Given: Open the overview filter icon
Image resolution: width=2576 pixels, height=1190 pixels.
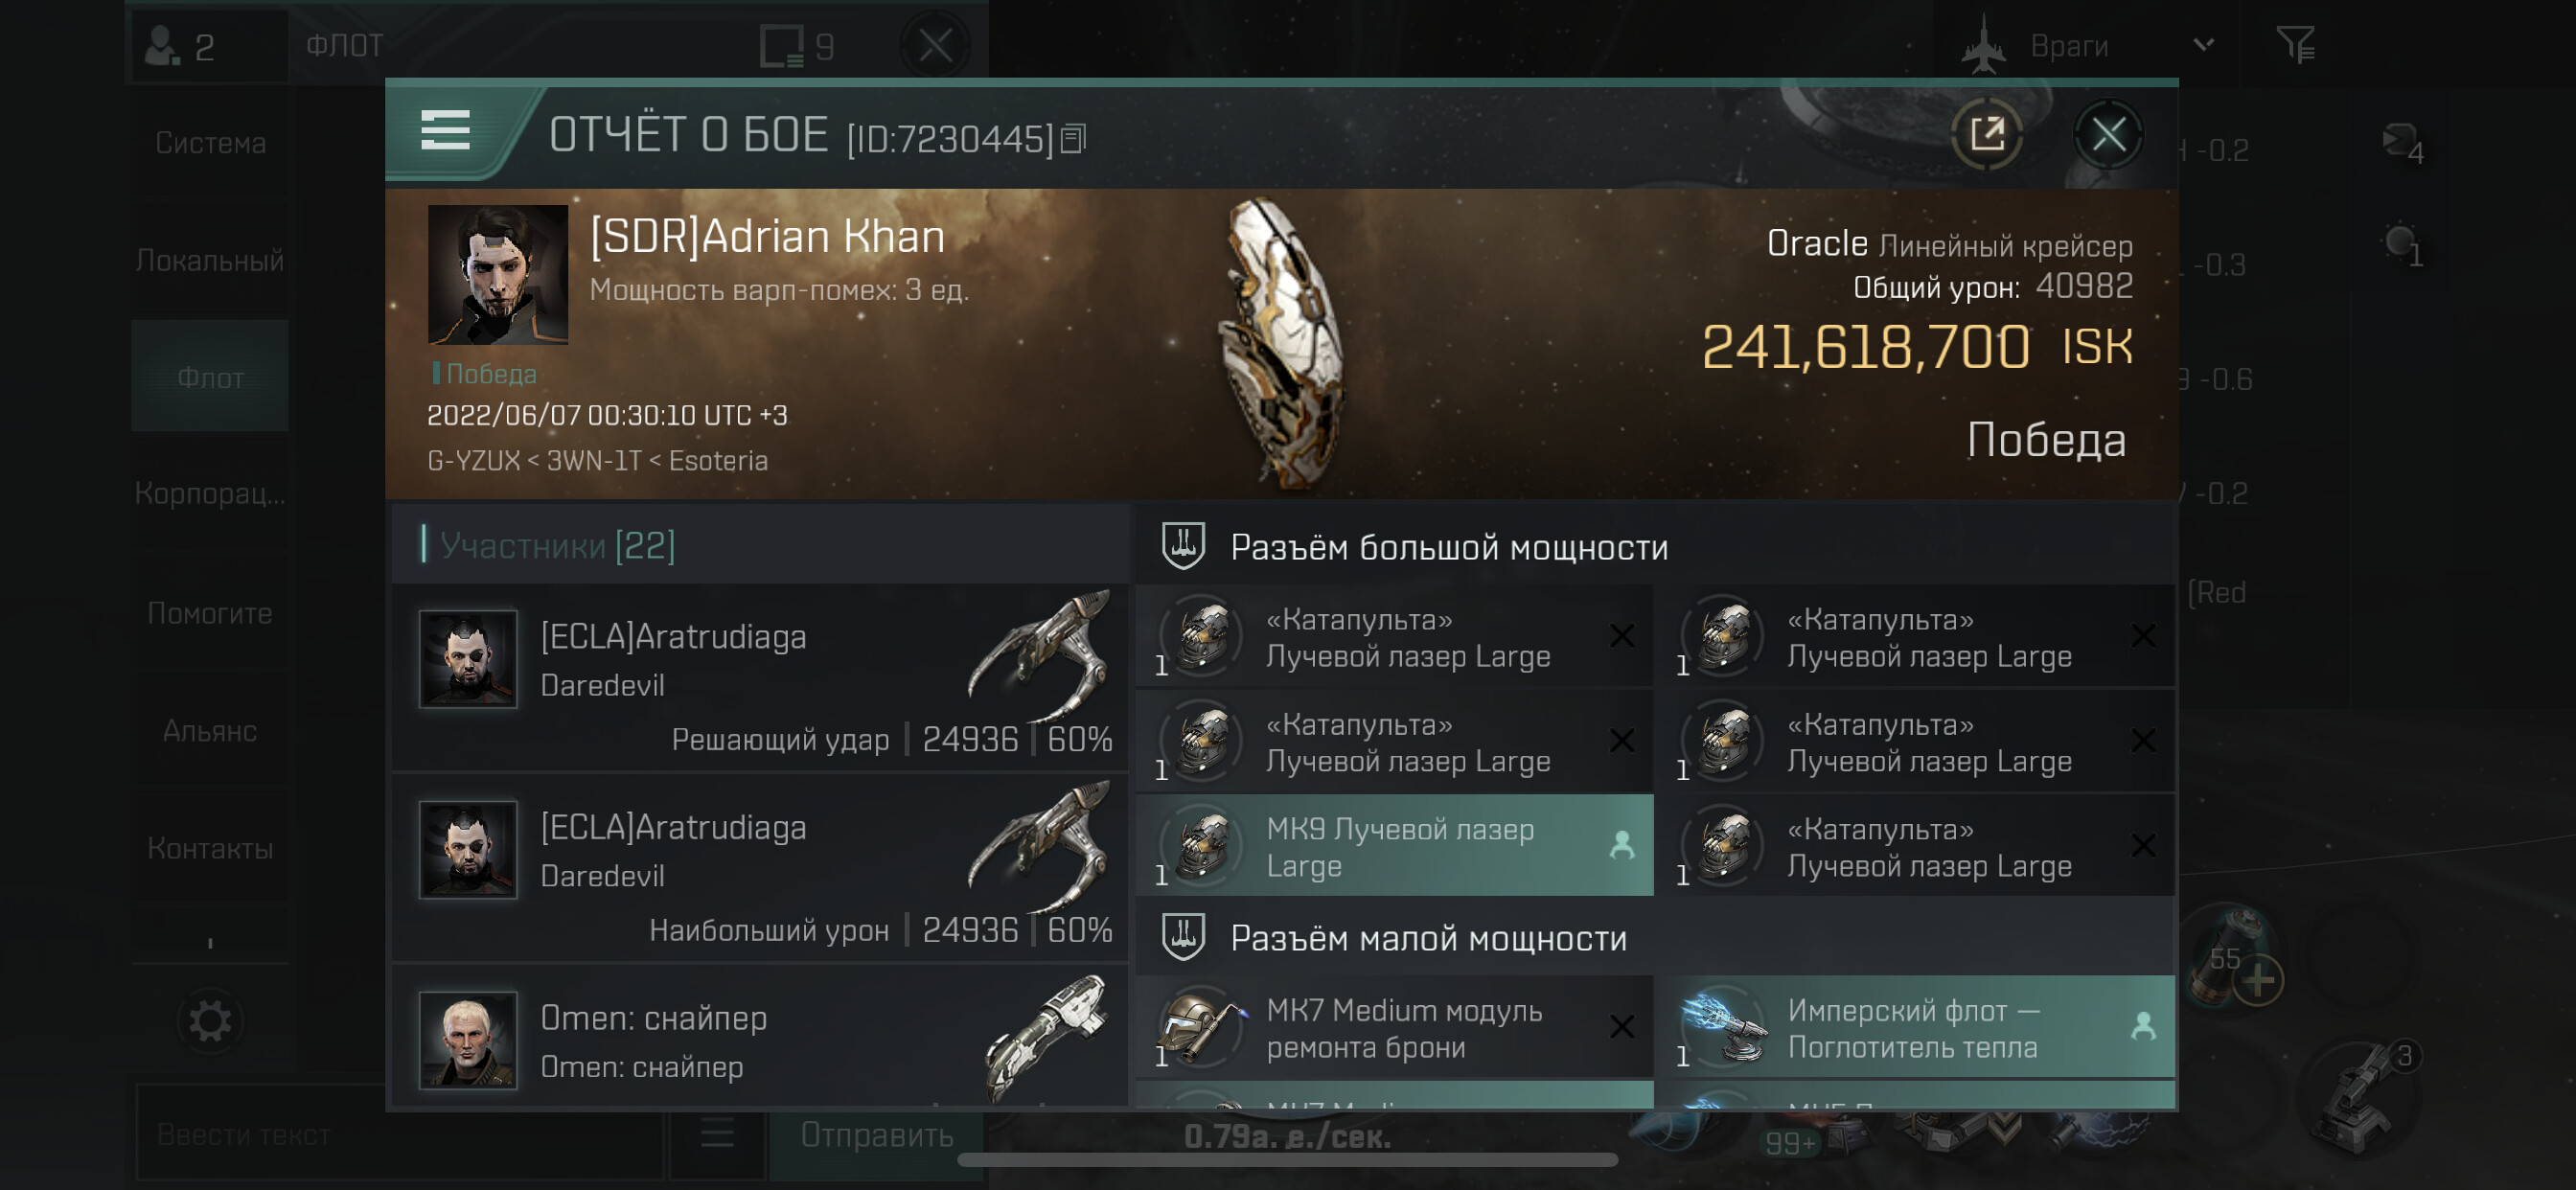Looking at the screenshot, I should (2296, 45).
